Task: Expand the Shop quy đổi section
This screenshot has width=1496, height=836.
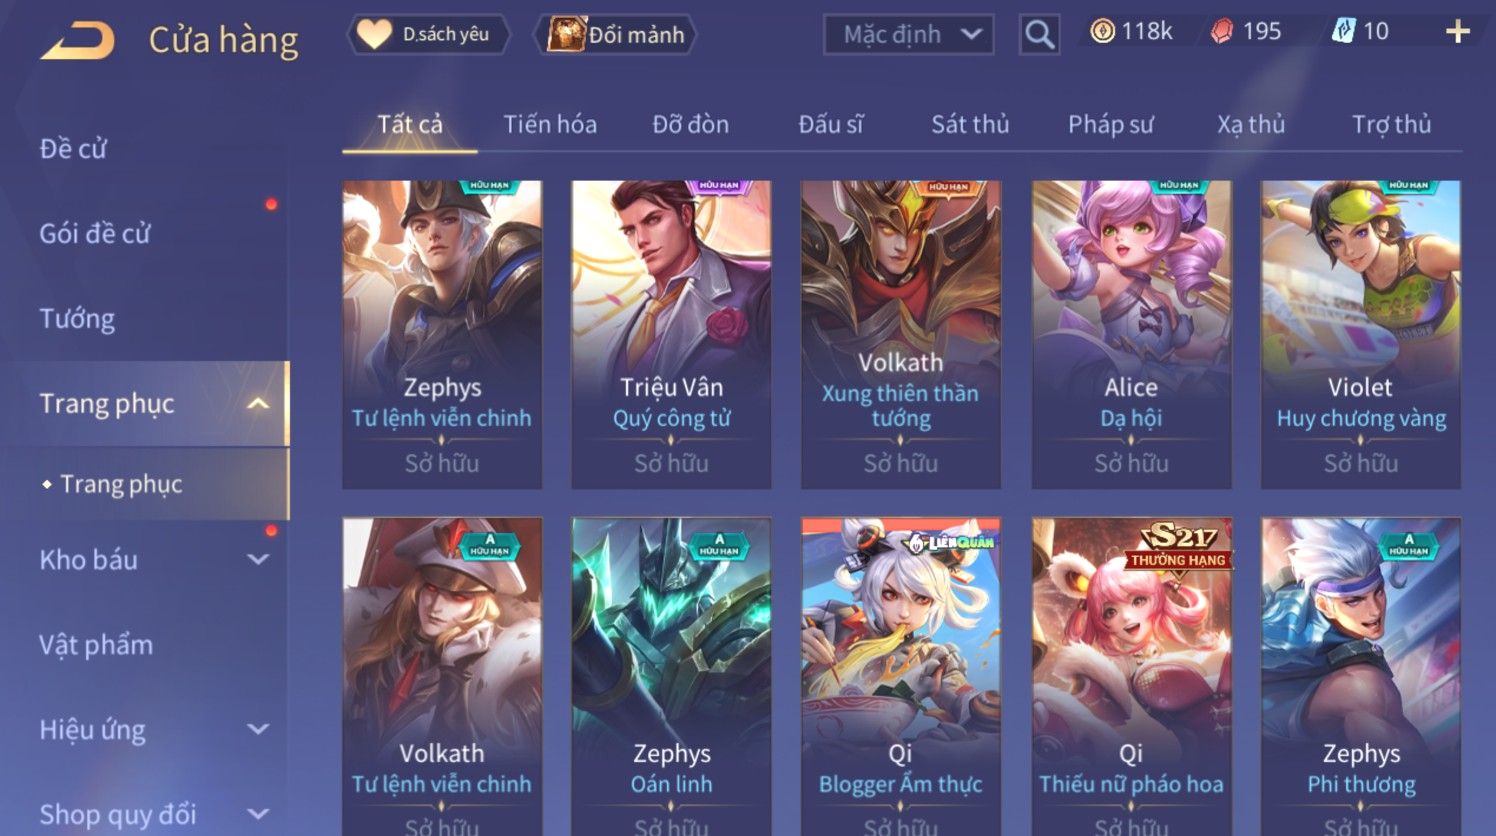Action: 258,815
